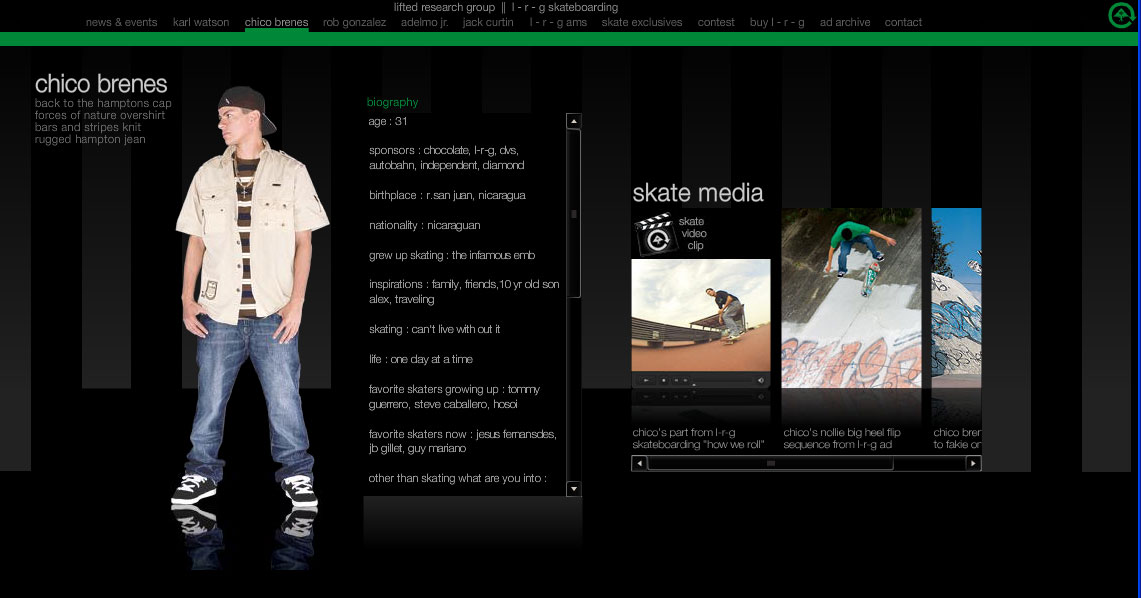Image resolution: width=1141 pixels, height=598 pixels.
Task: Click the video player stop button
Action: tap(663, 380)
